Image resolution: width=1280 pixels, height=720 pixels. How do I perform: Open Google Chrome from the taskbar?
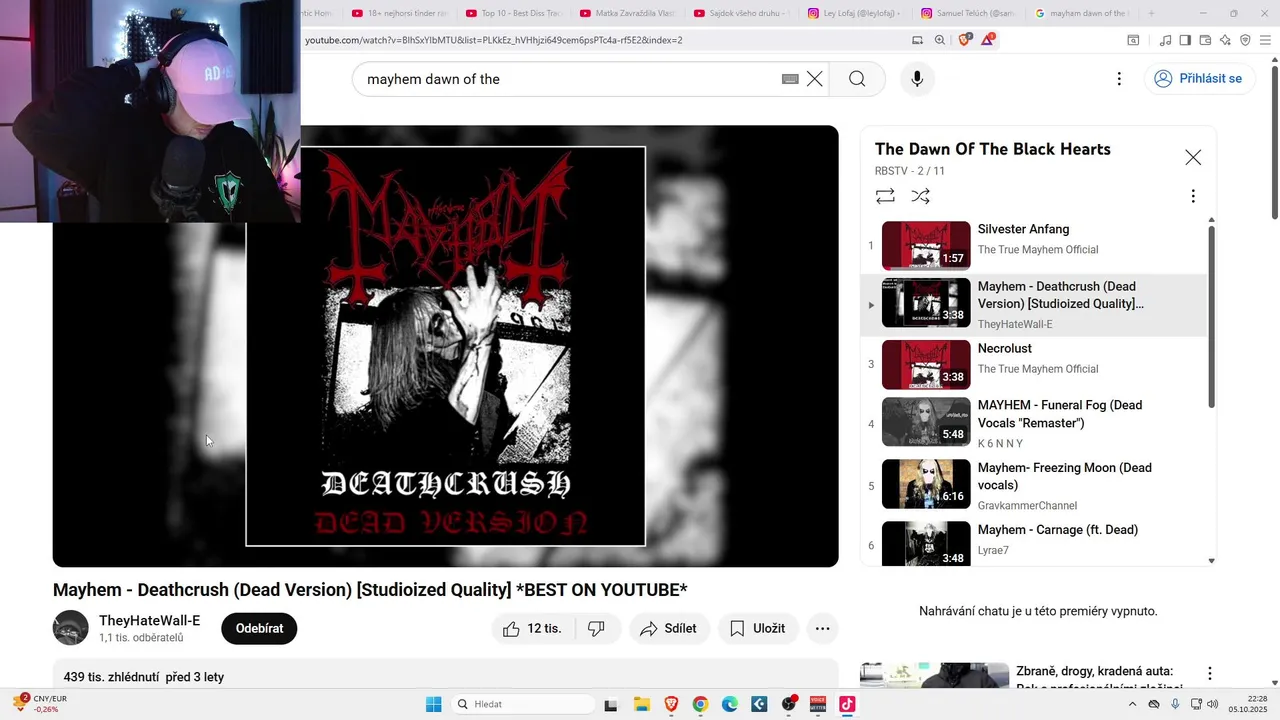pos(700,704)
